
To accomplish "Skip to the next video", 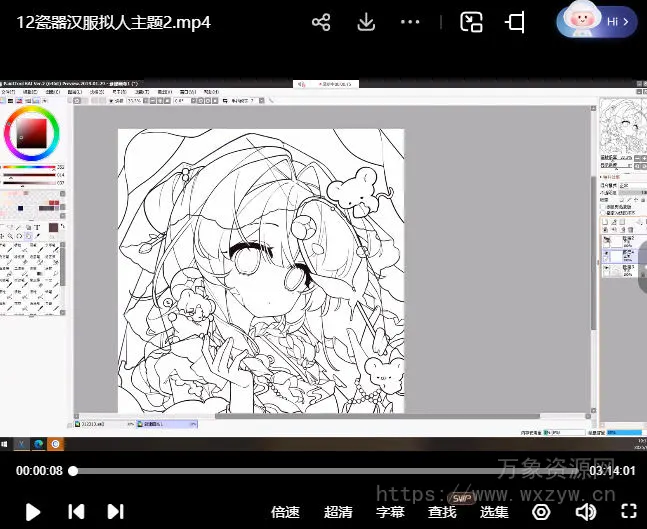I will click(115, 511).
